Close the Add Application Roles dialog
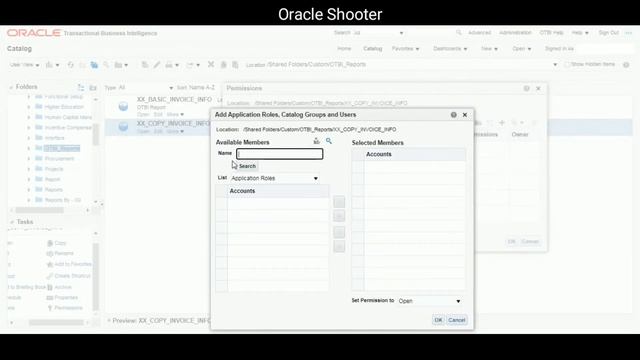This screenshot has height=360, width=640. point(464,115)
